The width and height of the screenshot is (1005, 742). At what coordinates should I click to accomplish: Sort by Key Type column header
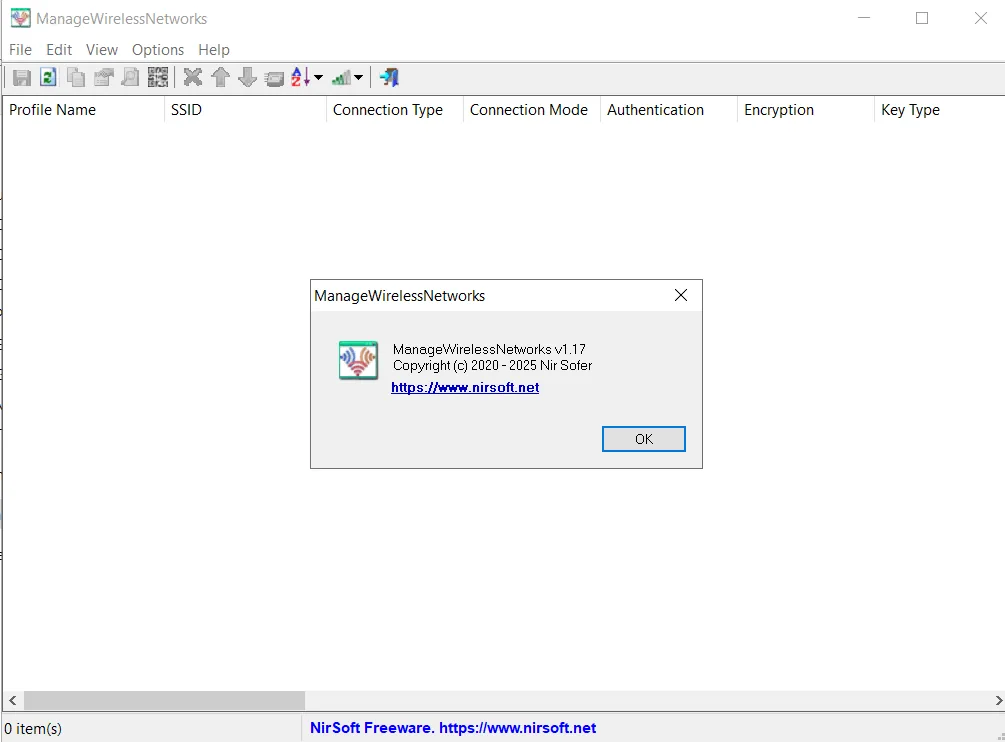[940, 110]
